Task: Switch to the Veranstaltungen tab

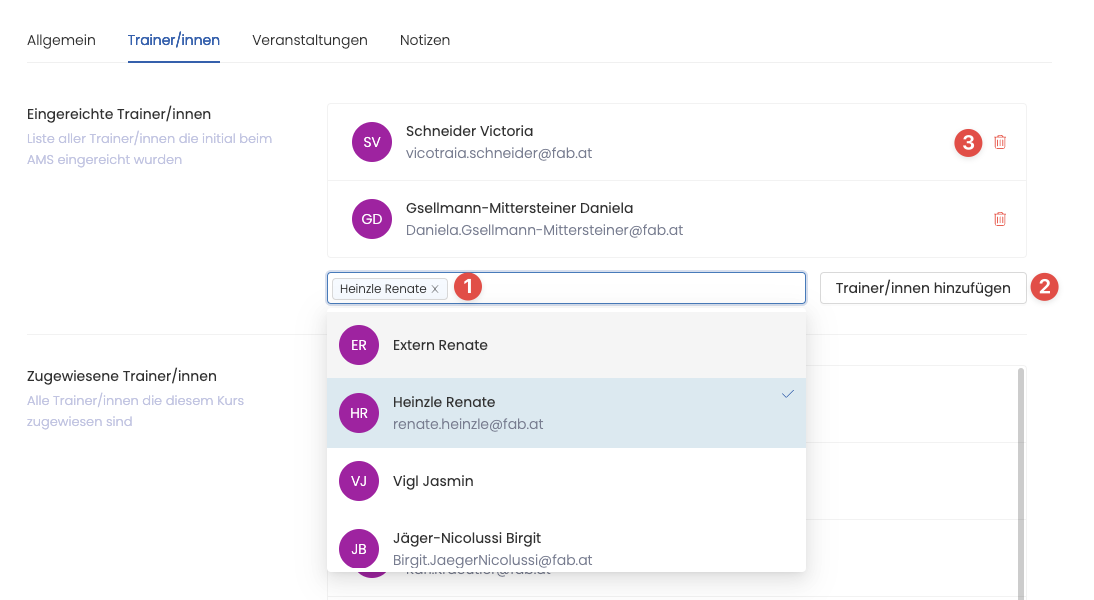Action: coord(310,40)
